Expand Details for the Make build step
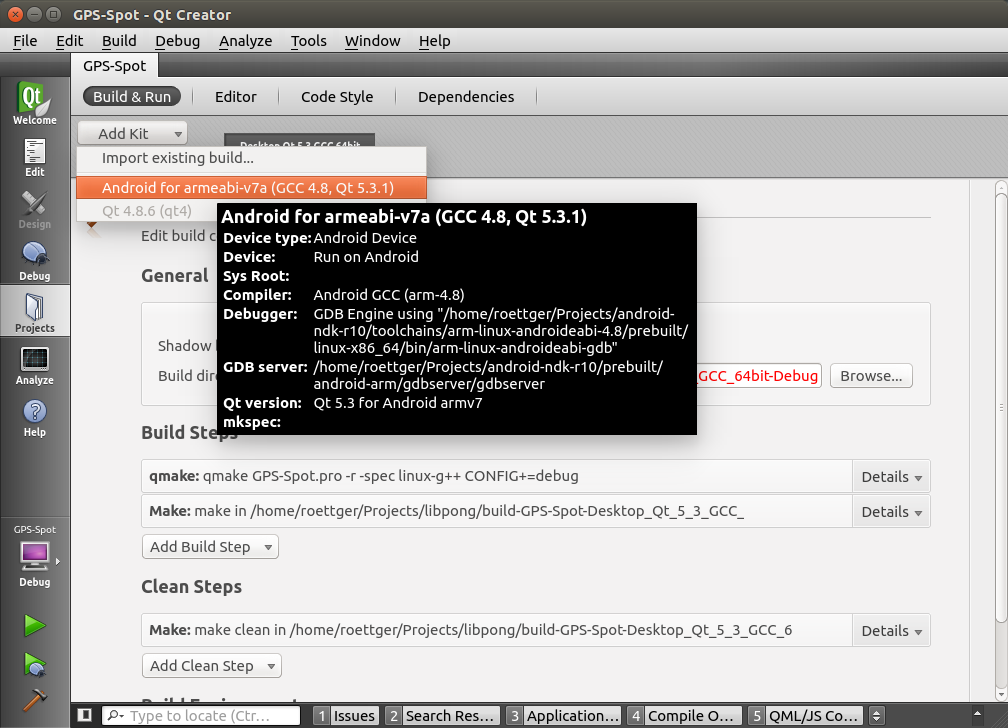Image resolution: width=1008 pixels, height=728 pixels. (891, 512)
